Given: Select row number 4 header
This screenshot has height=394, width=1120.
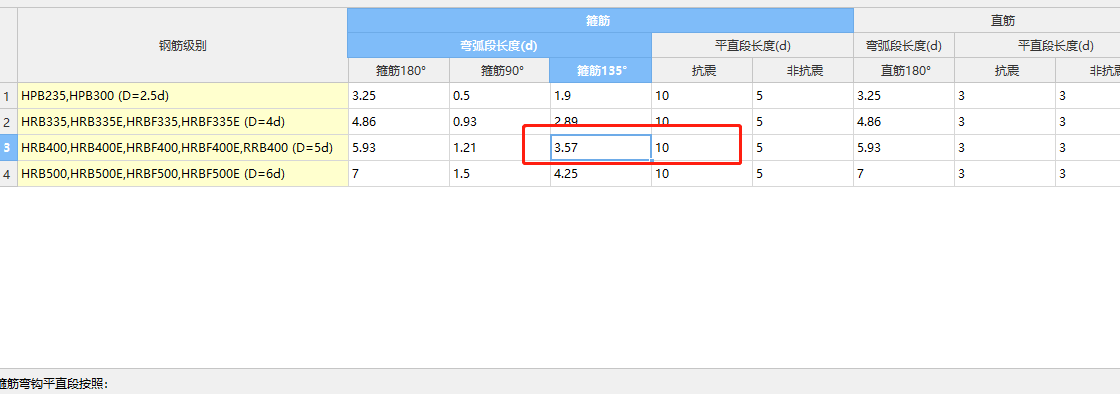Looking at the screenshot, I should pos(9,173).
